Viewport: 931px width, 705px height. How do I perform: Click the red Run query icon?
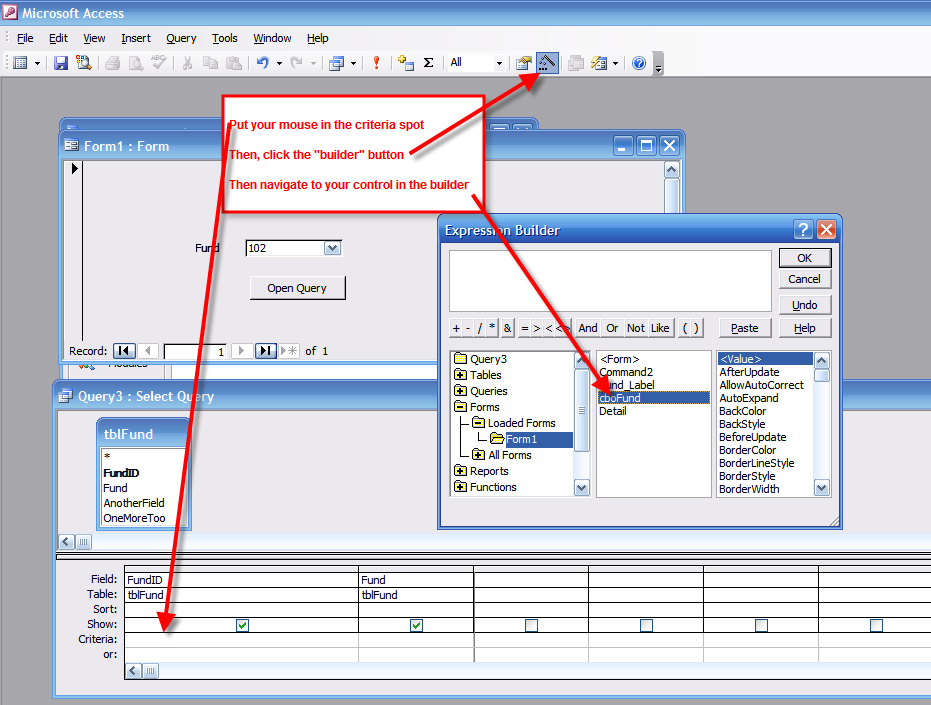click(x=377, y=63)
